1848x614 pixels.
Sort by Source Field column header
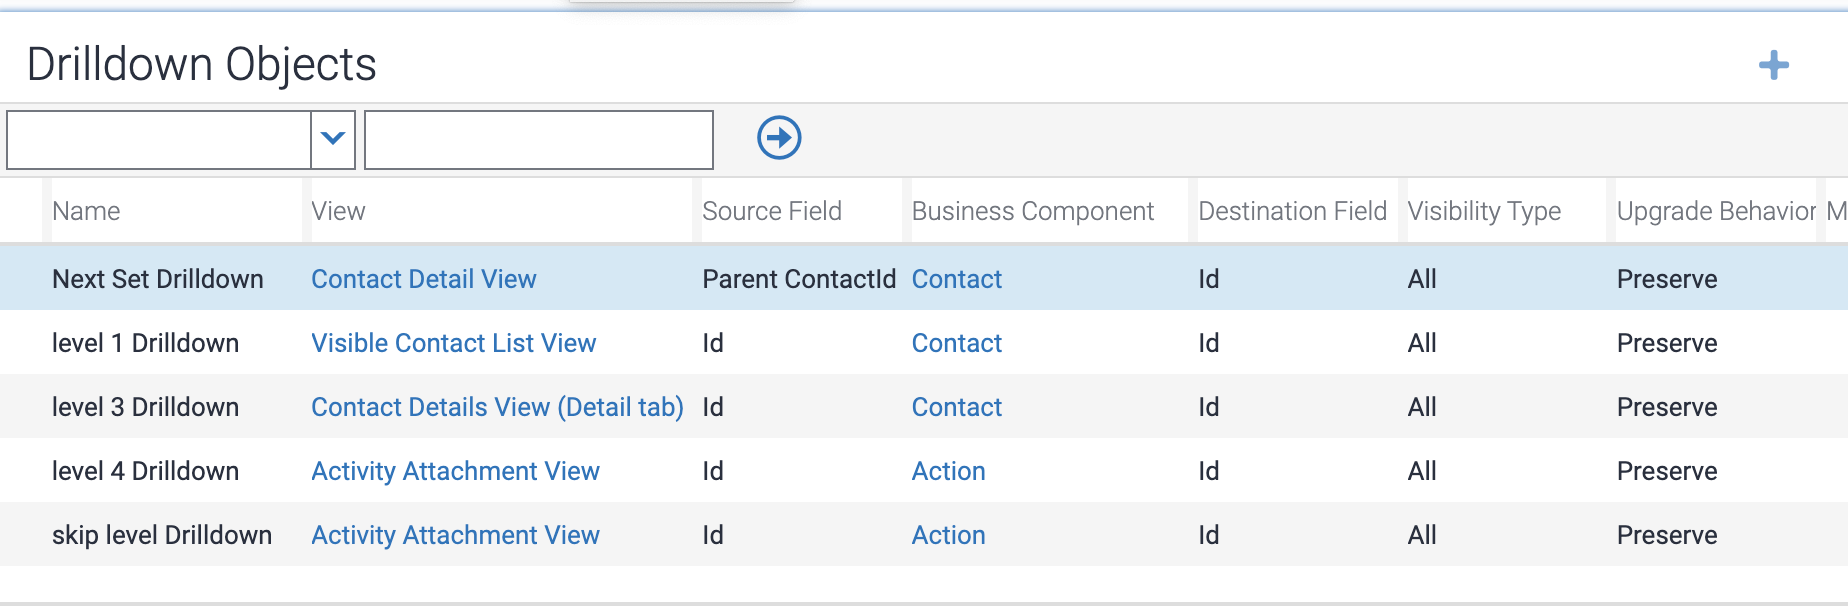point(771,211)
